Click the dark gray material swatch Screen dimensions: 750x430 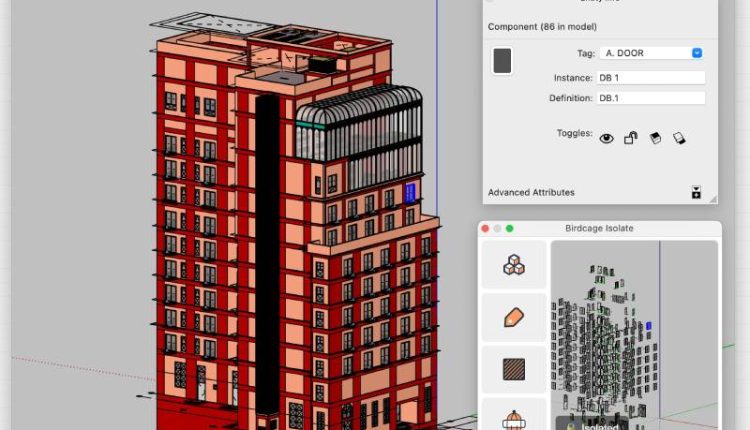[x=503, y=61]
